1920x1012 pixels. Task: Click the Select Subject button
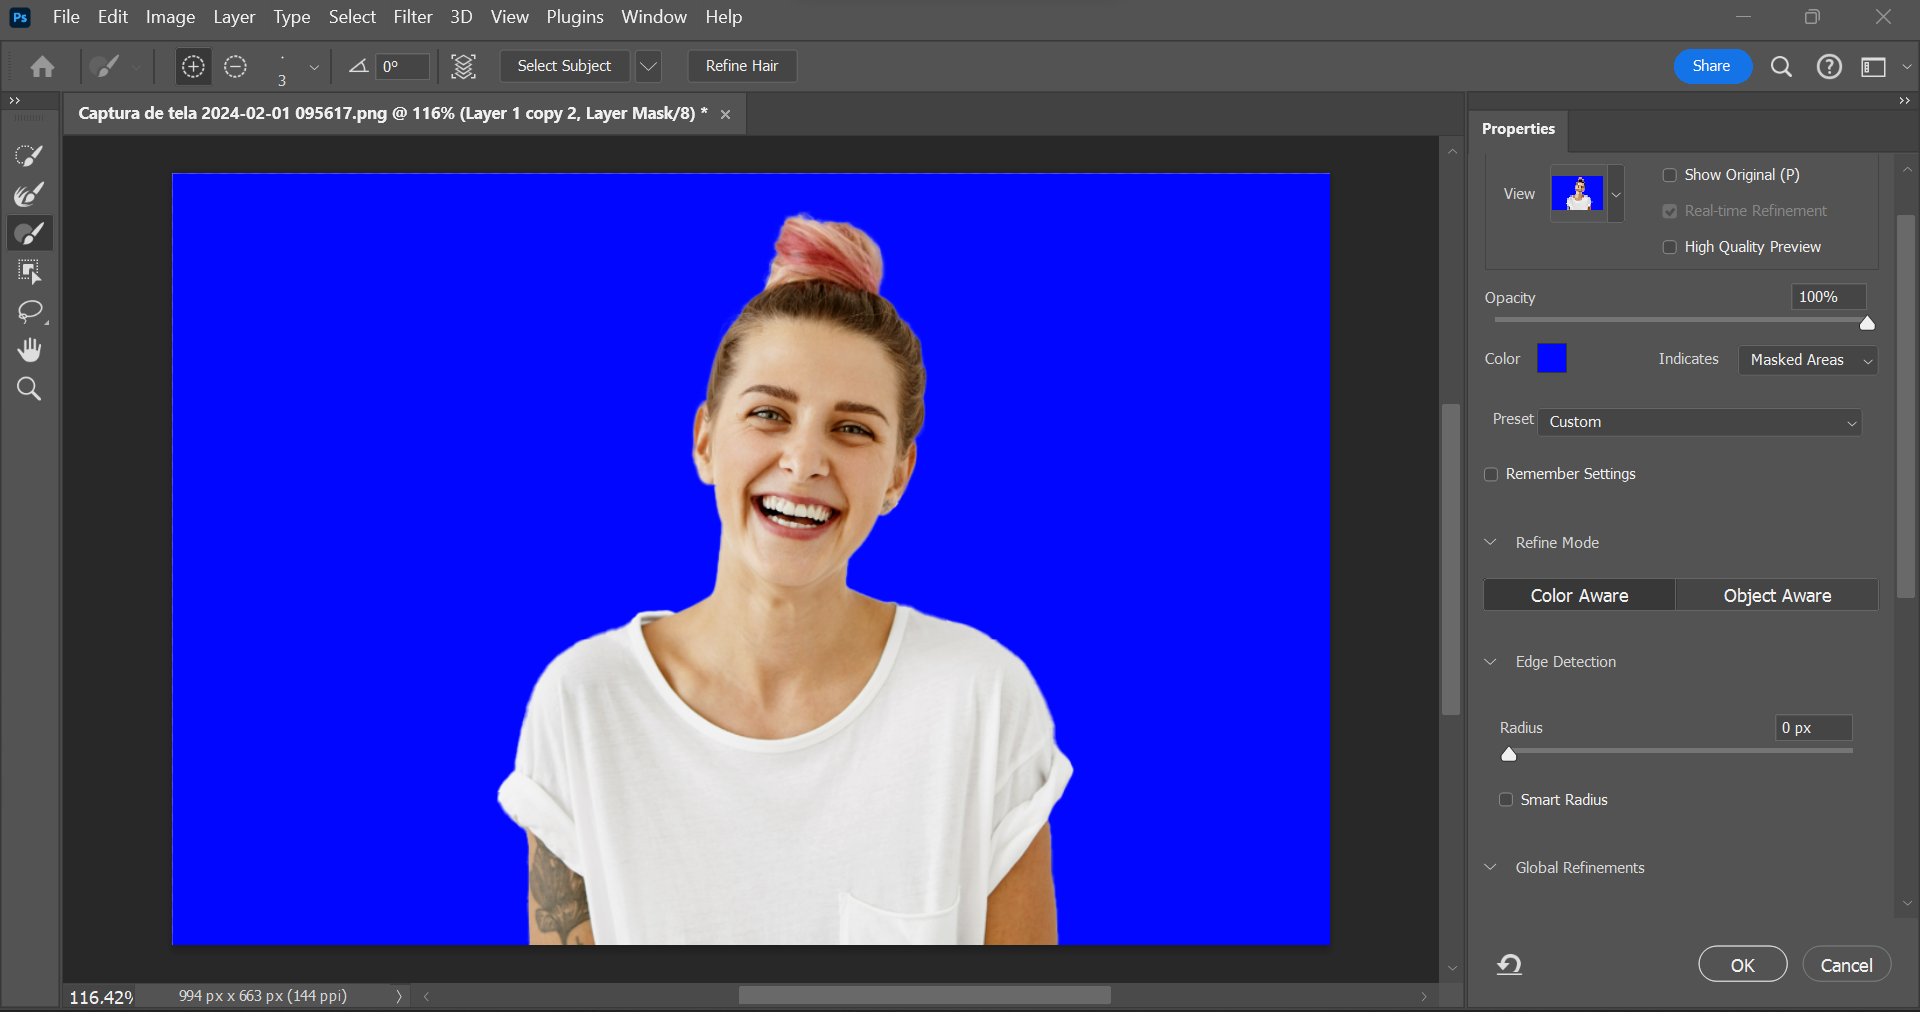coord(564,66)
